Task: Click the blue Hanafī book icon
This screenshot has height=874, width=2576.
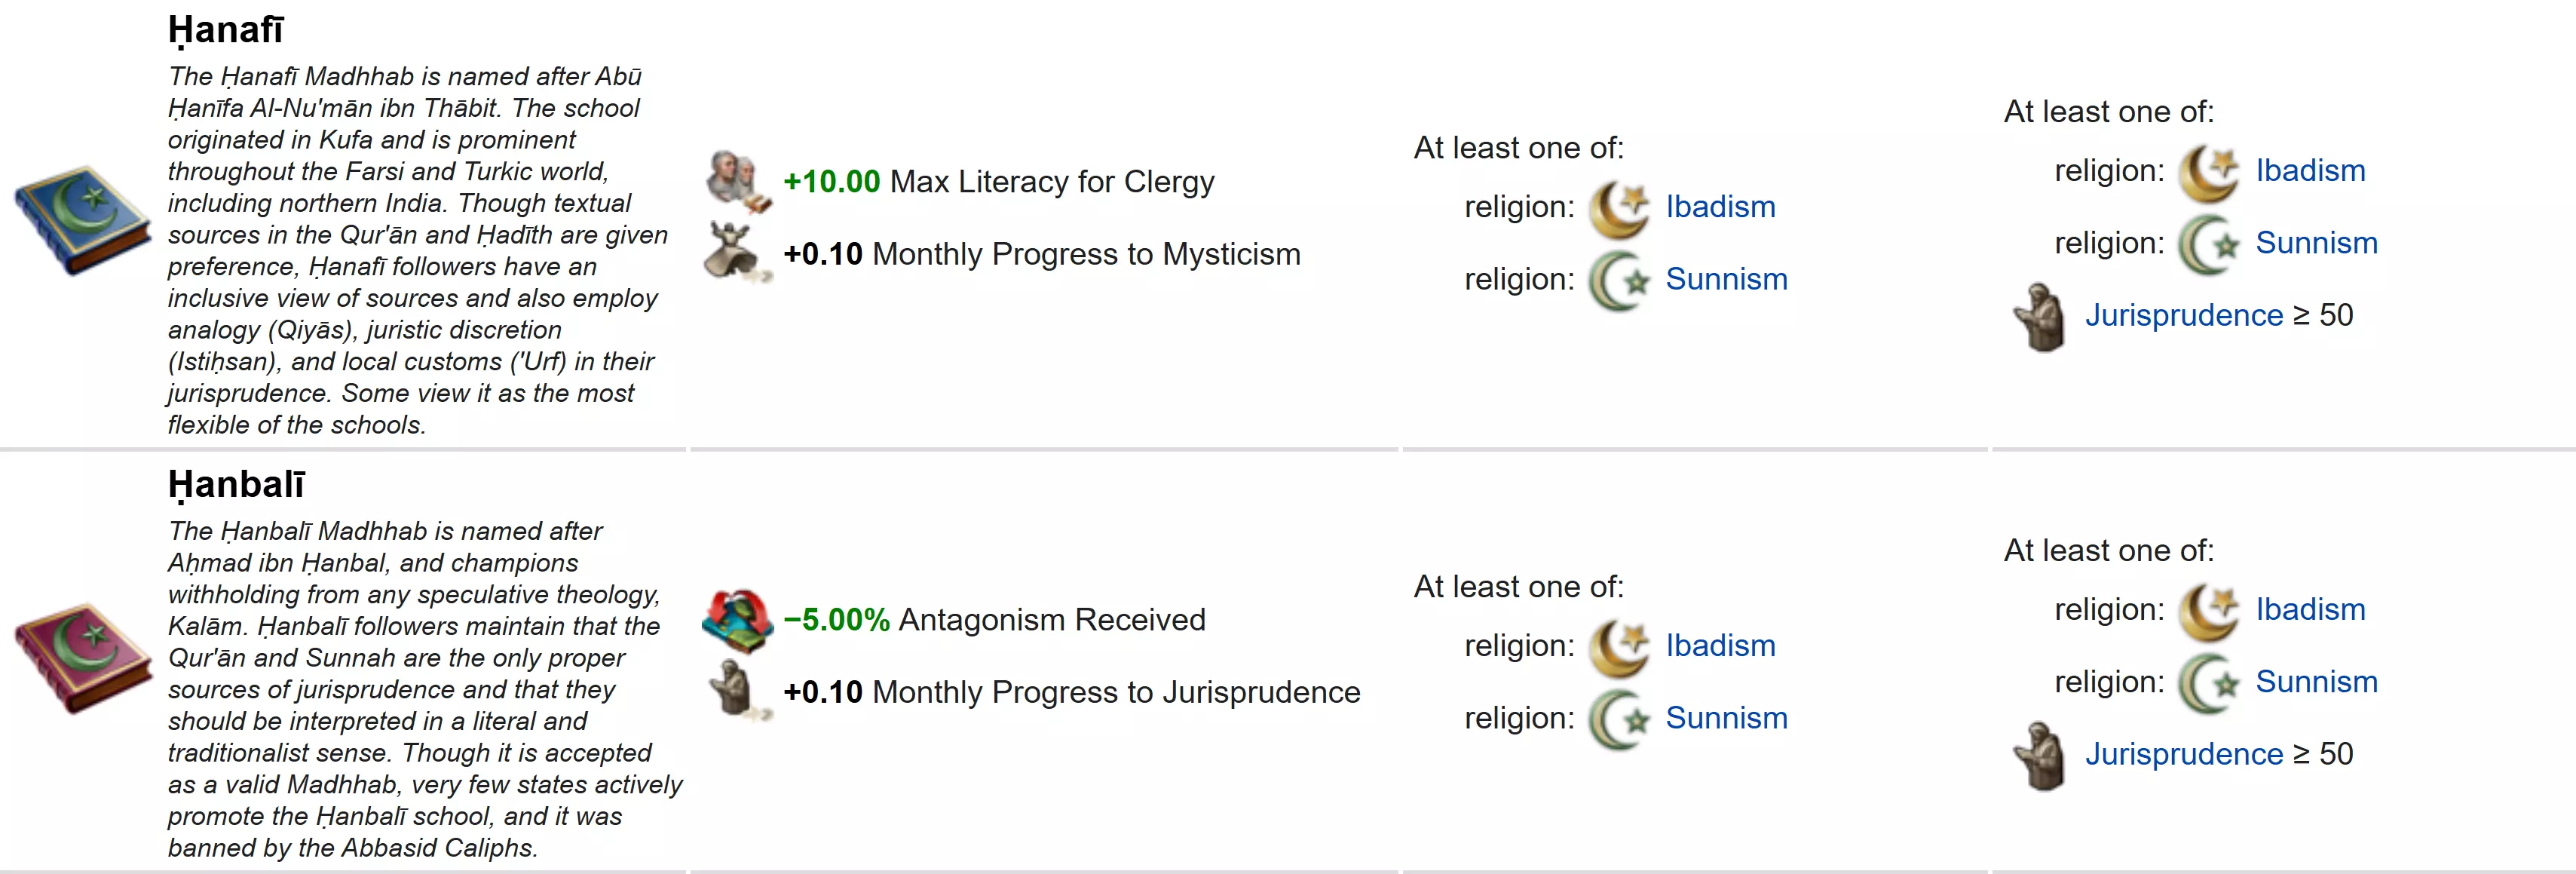Action: pyautogui.click(x=82, y=220)
